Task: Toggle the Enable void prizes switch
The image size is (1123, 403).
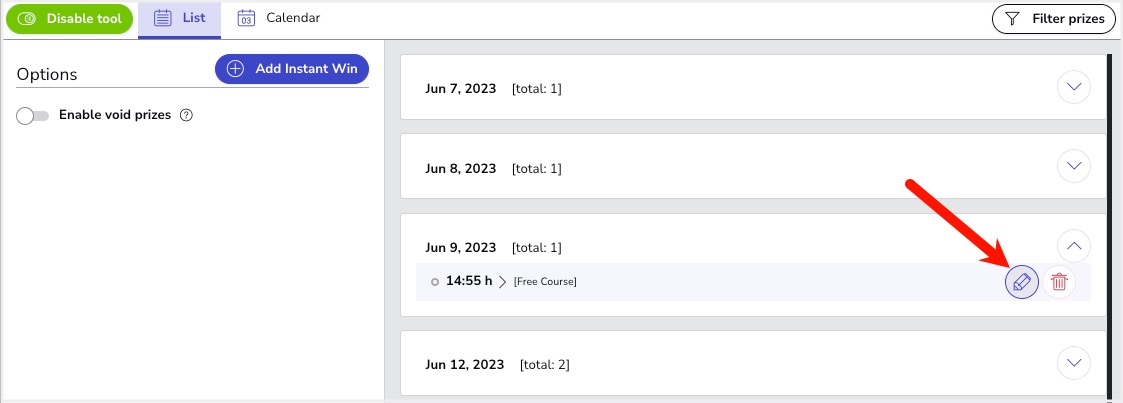Action: 33,116
